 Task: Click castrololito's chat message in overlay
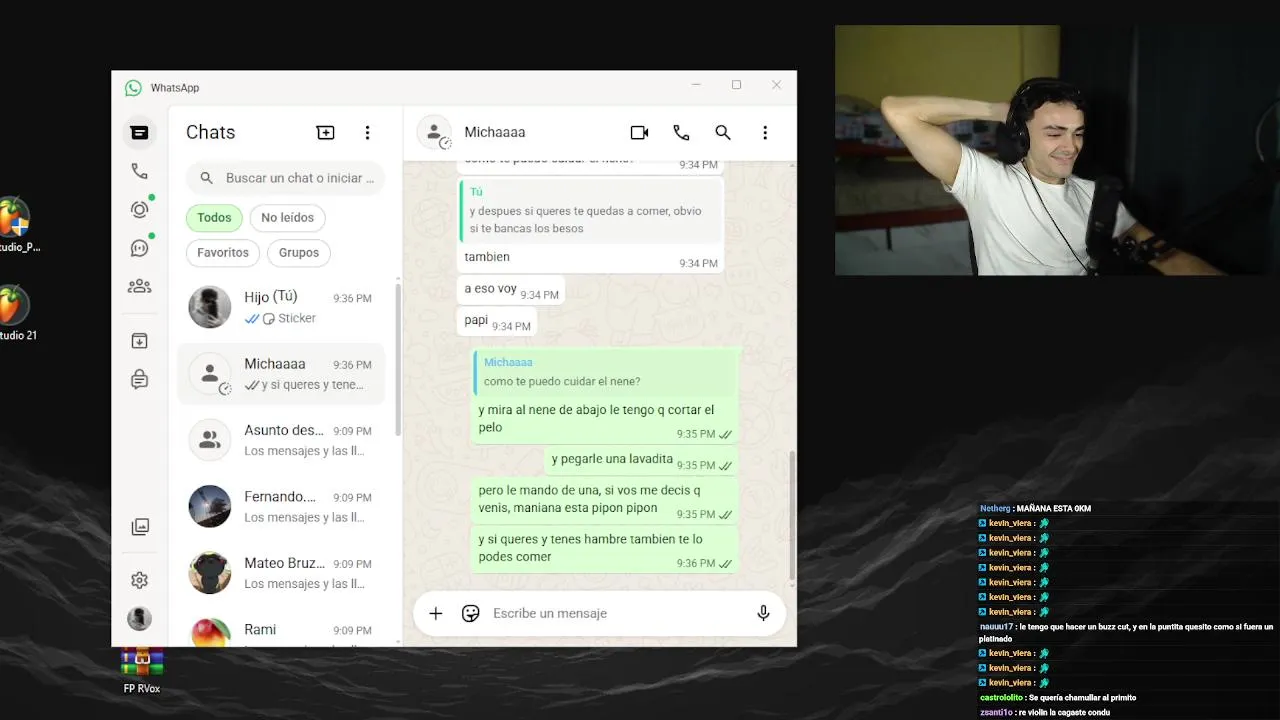(x=1057, y=697)
